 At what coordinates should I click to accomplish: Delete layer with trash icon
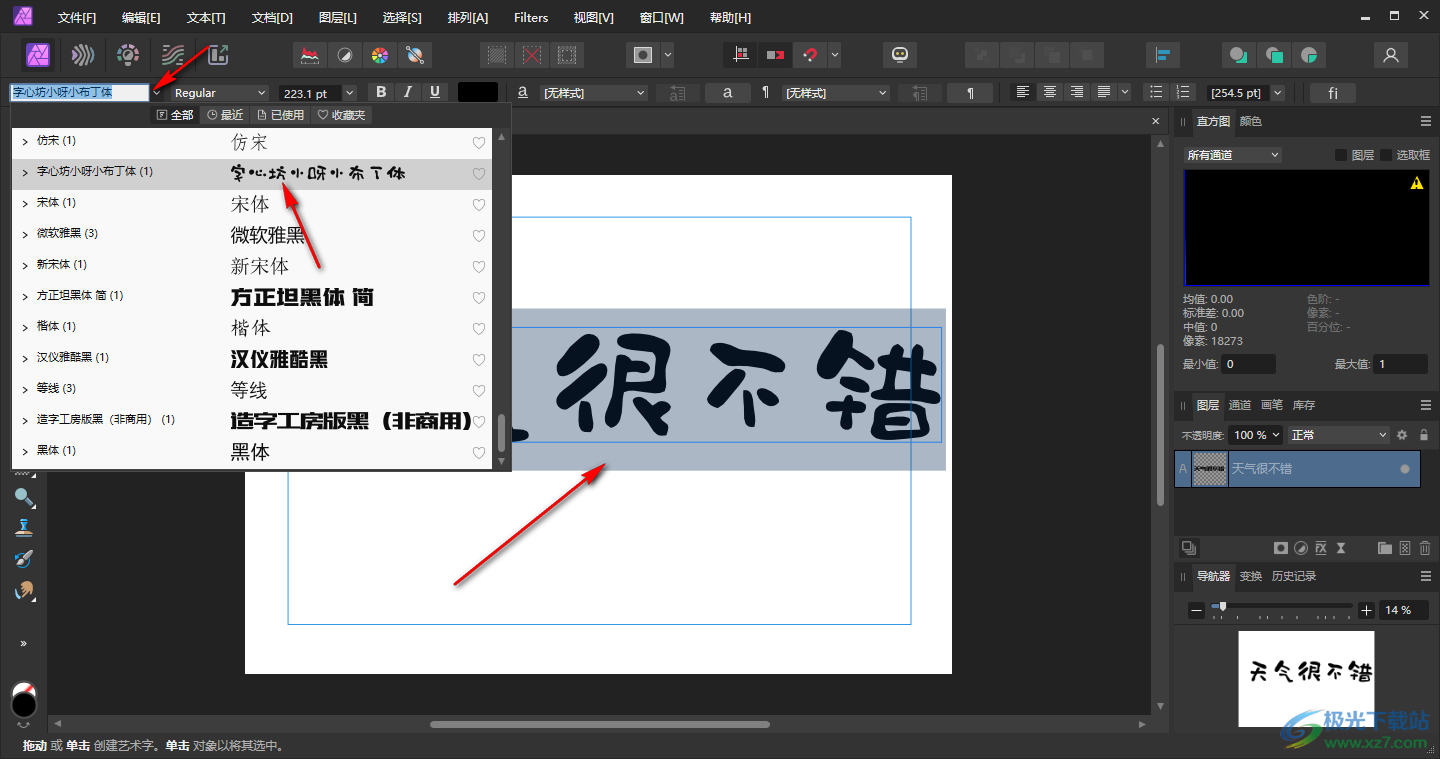[x=1425, y=548]
